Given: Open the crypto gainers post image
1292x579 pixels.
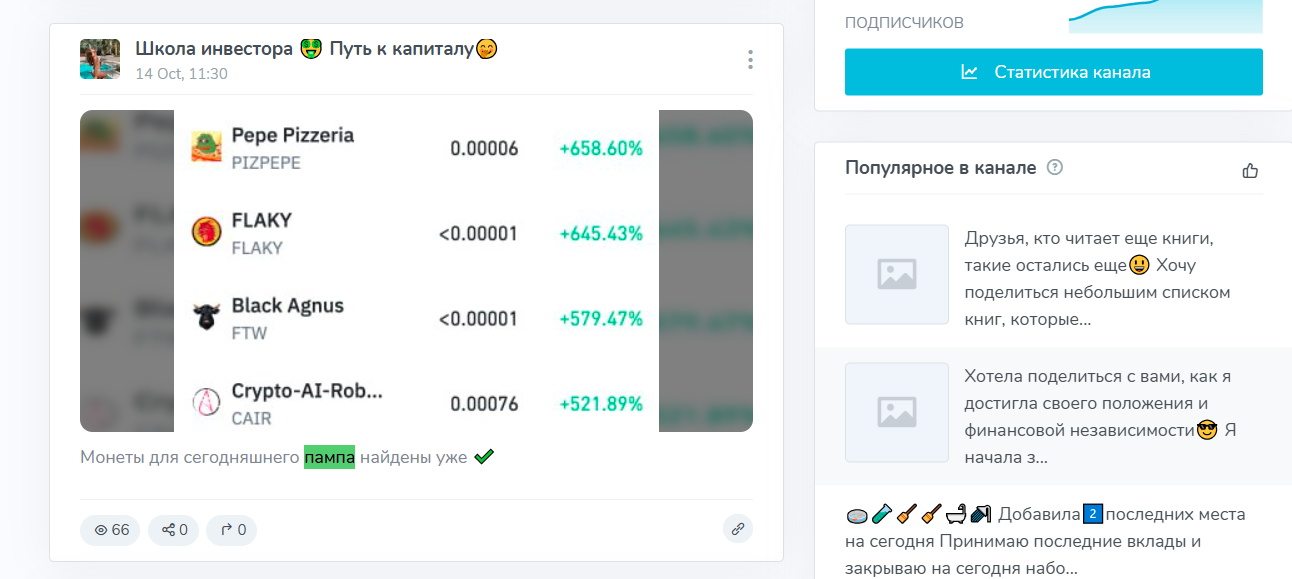Looking at the screenshot, I should tap(416, 271).
